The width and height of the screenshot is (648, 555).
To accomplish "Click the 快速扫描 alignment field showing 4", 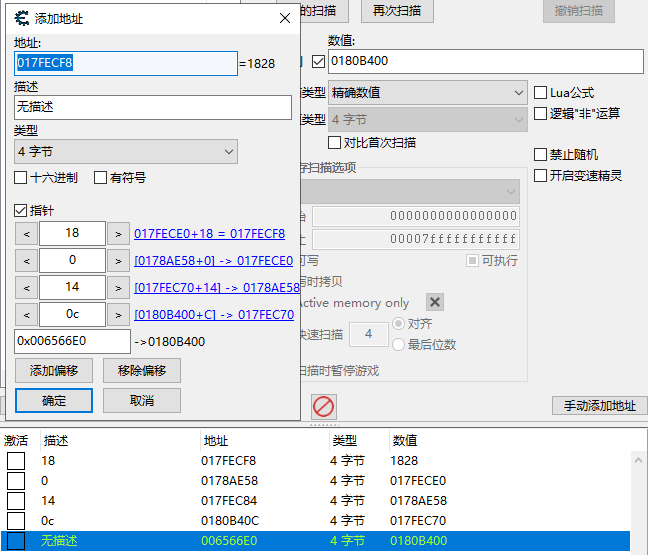I will (x=369, y=334).
